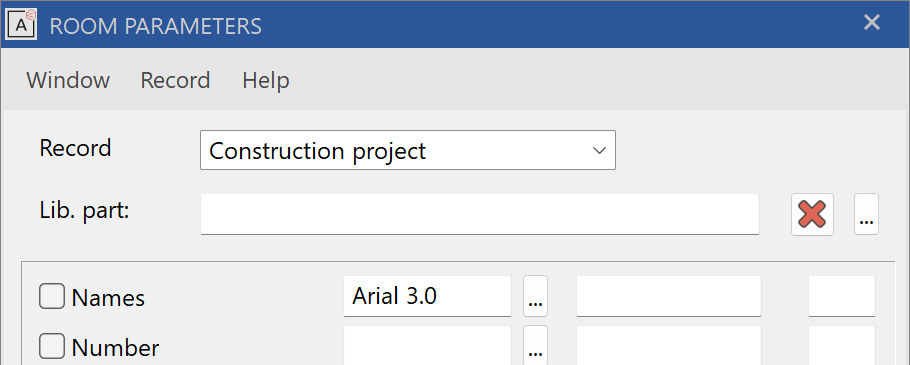The width and height of the screenshot is (910, 365).
Task: Click the ellipsis button beside Arial 3.0
Action: click(x=535, y=296)
